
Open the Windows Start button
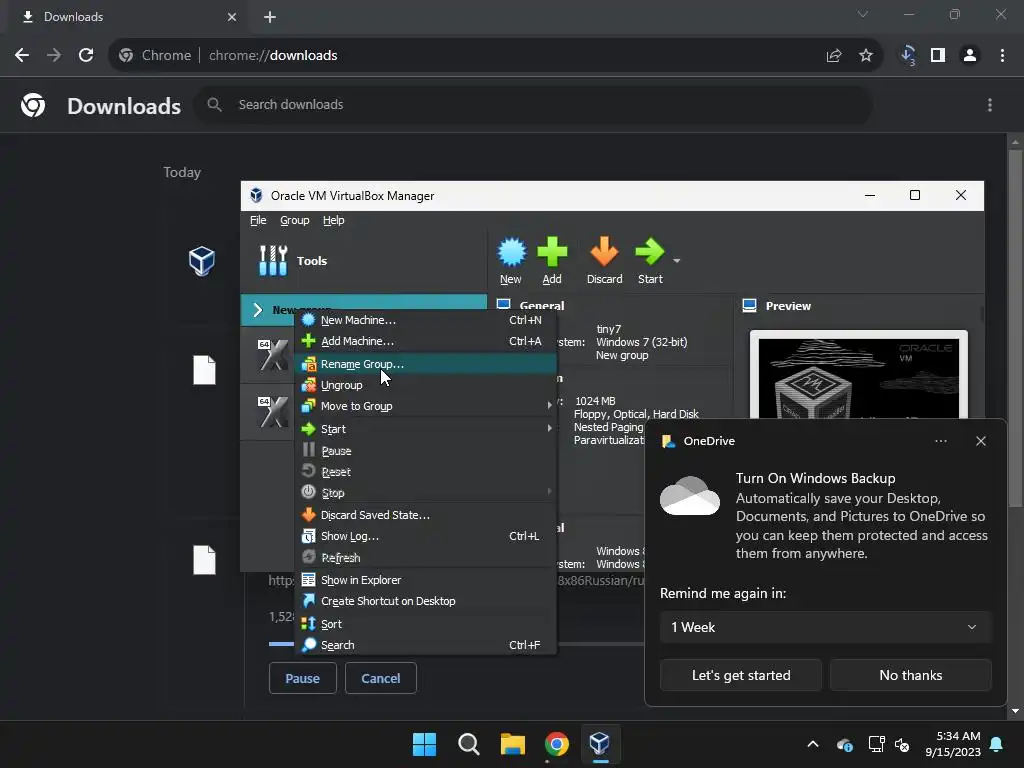(x=424, y=744)
